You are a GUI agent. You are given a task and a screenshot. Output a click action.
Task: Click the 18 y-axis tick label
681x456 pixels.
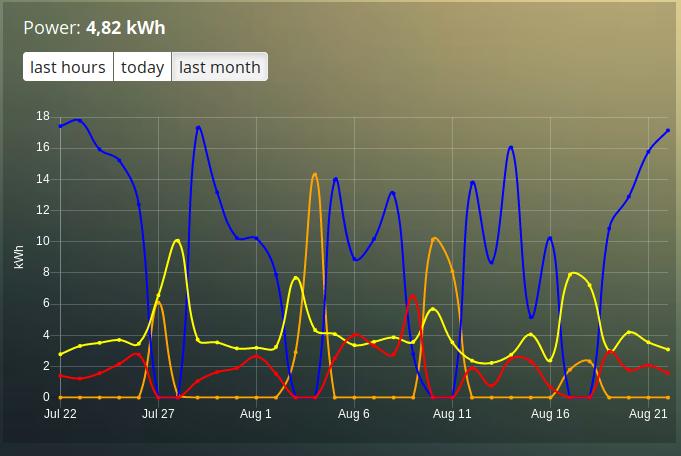point(43,116)
